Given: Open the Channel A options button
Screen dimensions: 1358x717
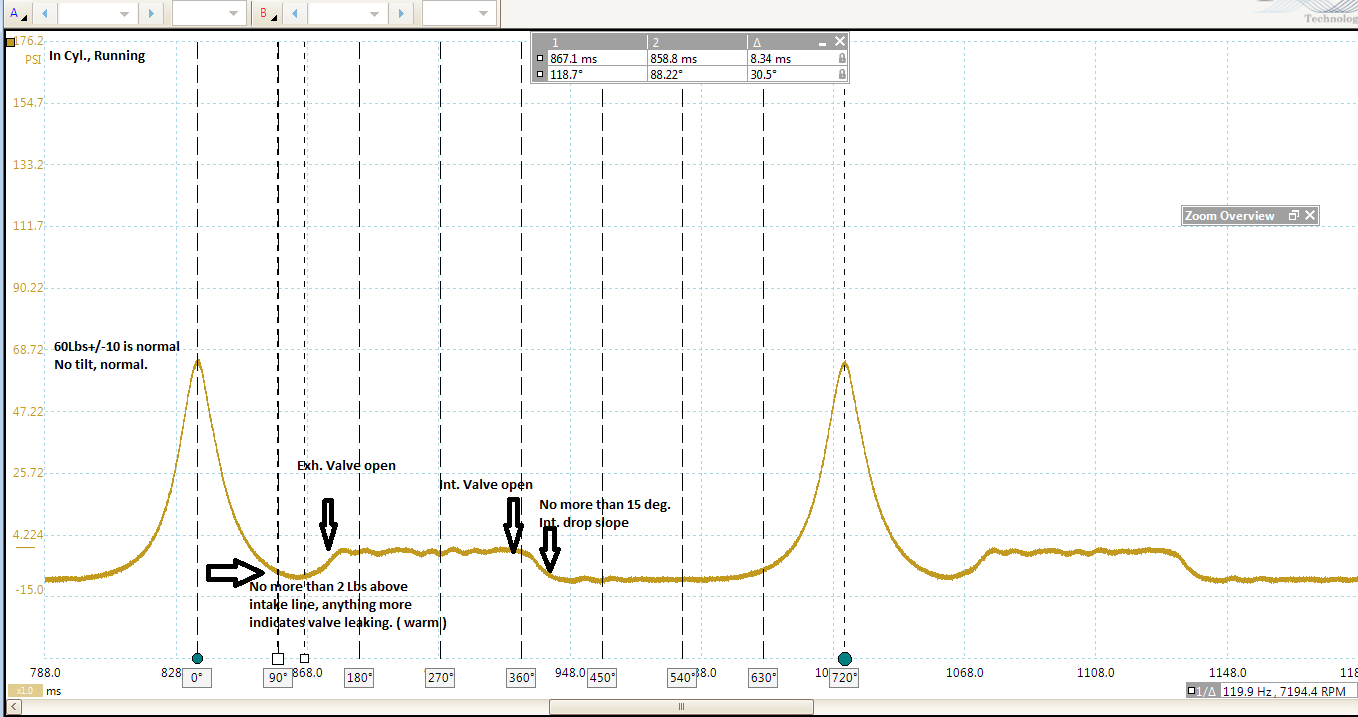Looking at the screenshot, I should [x=16, y=13].
